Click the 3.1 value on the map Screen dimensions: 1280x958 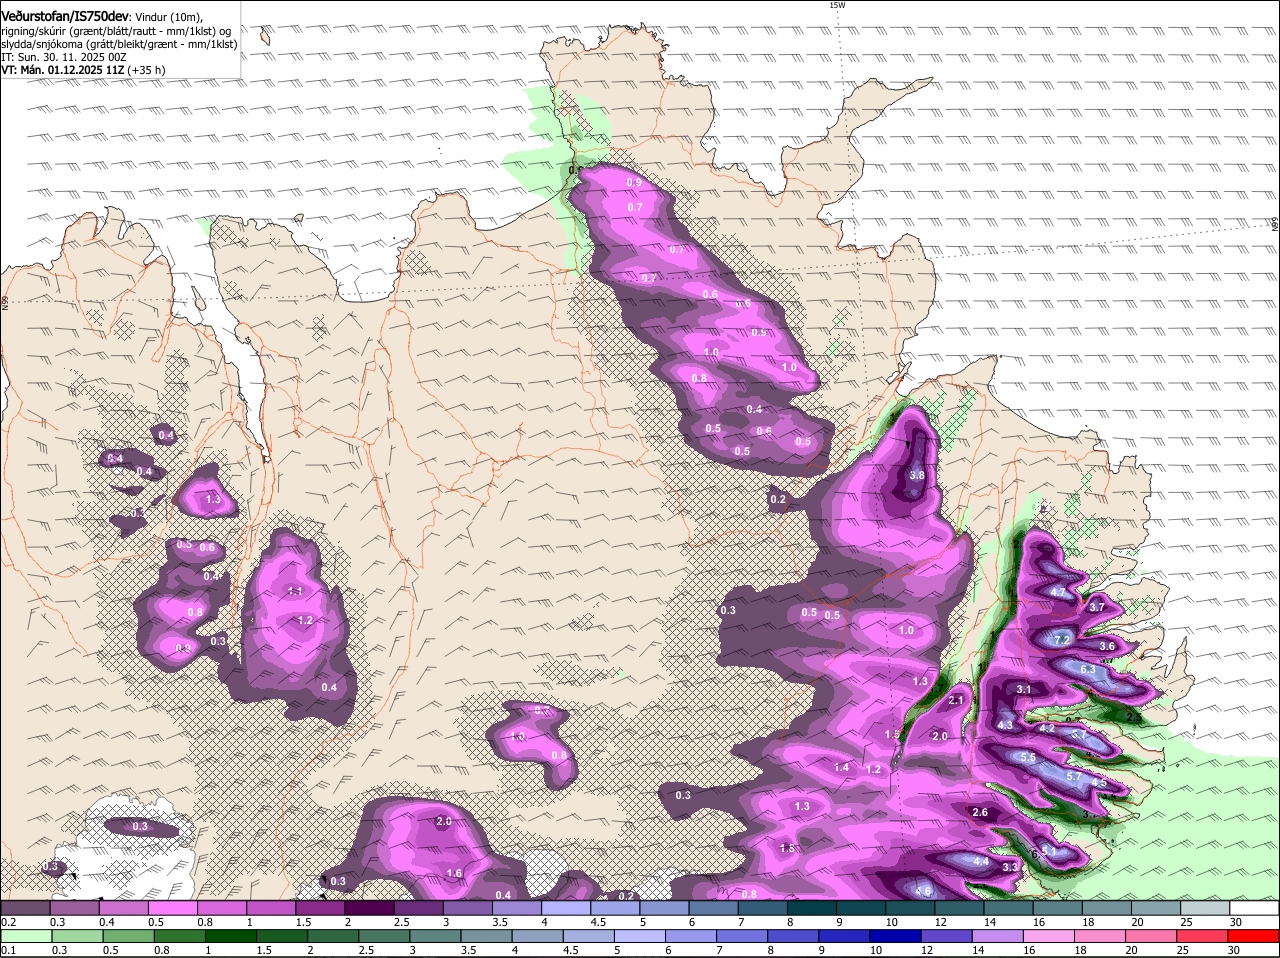coord(1023,689)
